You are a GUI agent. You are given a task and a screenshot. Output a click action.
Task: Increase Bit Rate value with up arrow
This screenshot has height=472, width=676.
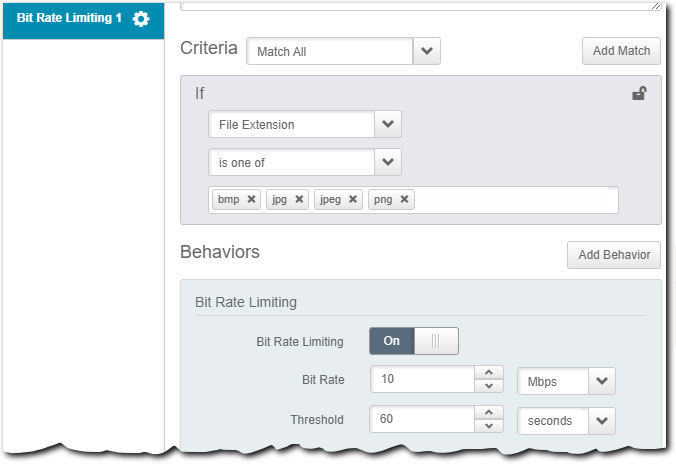[488, 374]
